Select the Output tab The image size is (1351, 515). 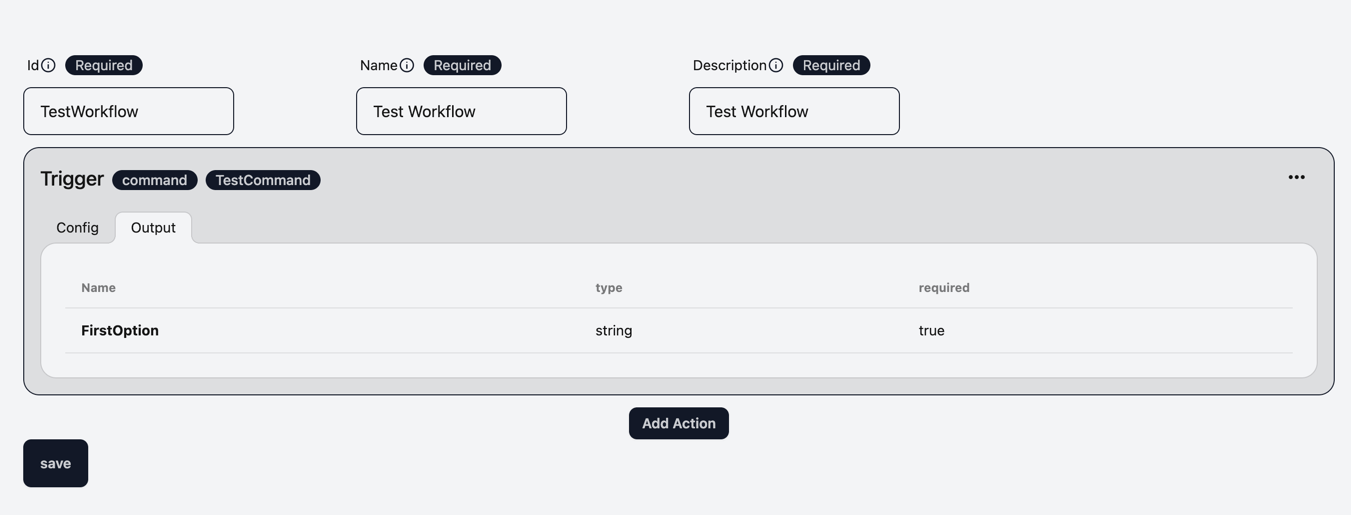point(153,228)
